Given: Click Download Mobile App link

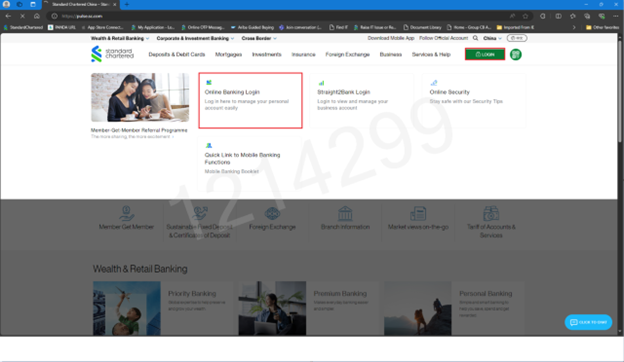Looking at the screenshot, I should tap(391, 38).
